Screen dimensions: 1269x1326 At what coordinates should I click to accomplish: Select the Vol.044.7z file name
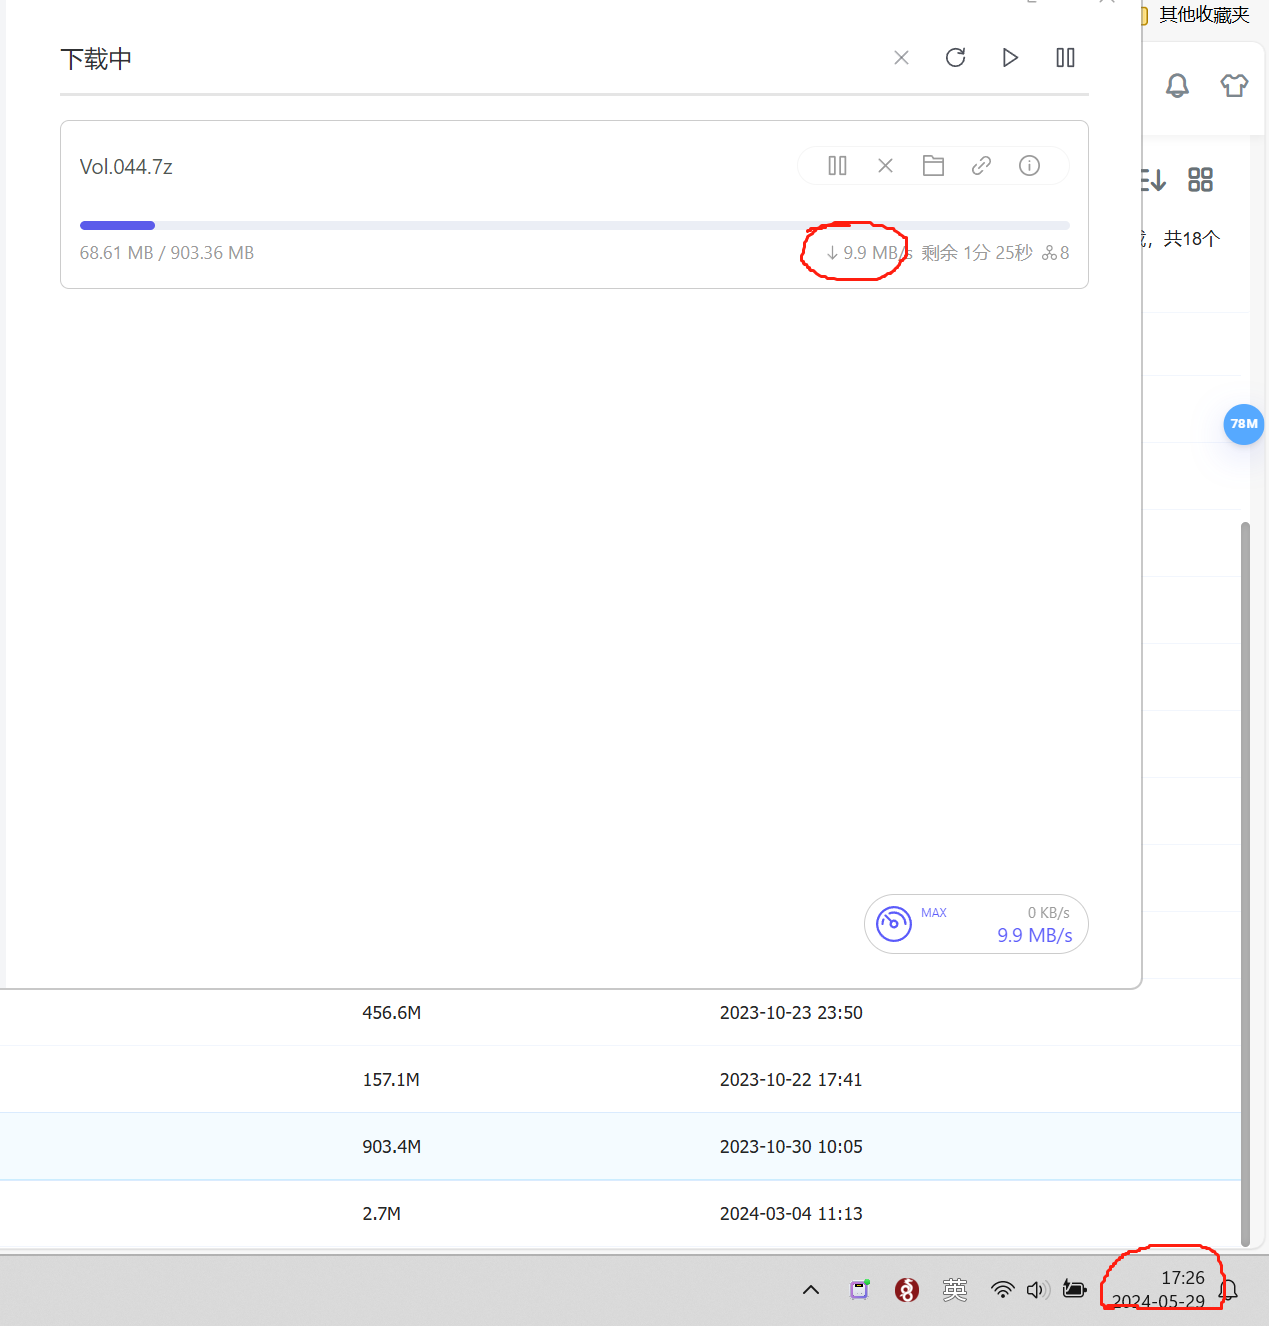click(126, 167)
